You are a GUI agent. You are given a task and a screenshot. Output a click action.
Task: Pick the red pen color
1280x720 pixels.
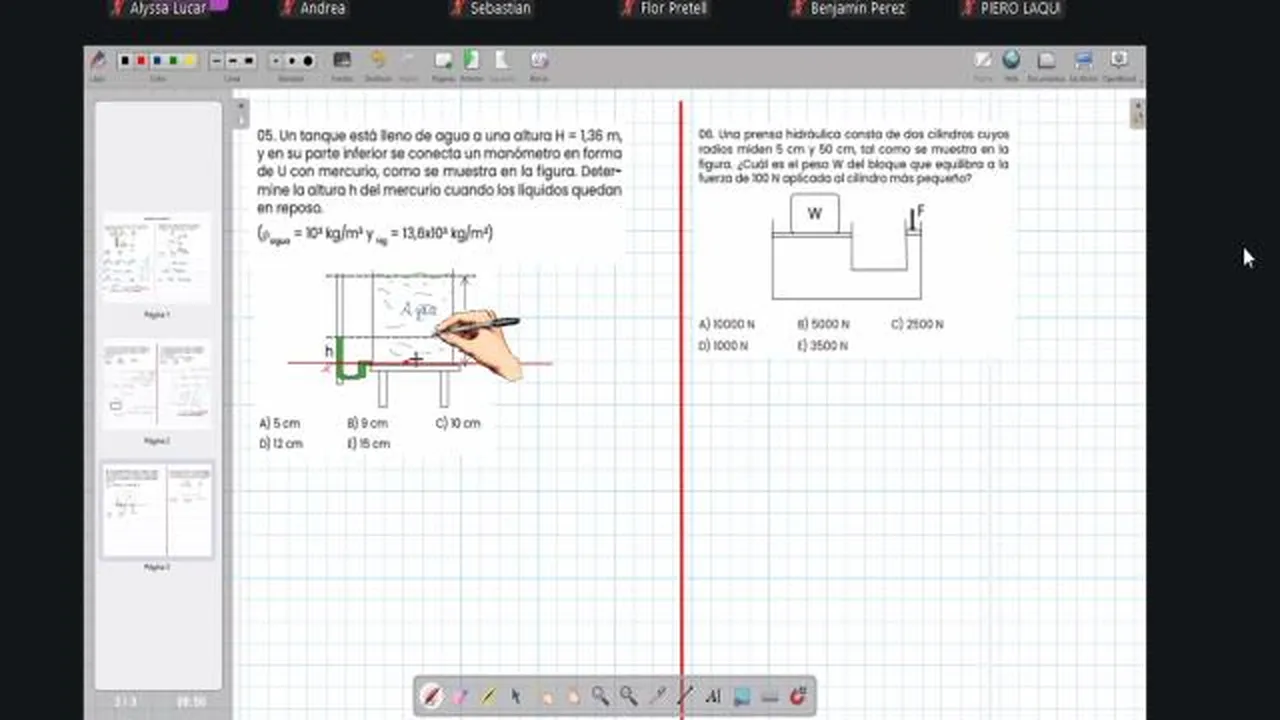[141, 61]
